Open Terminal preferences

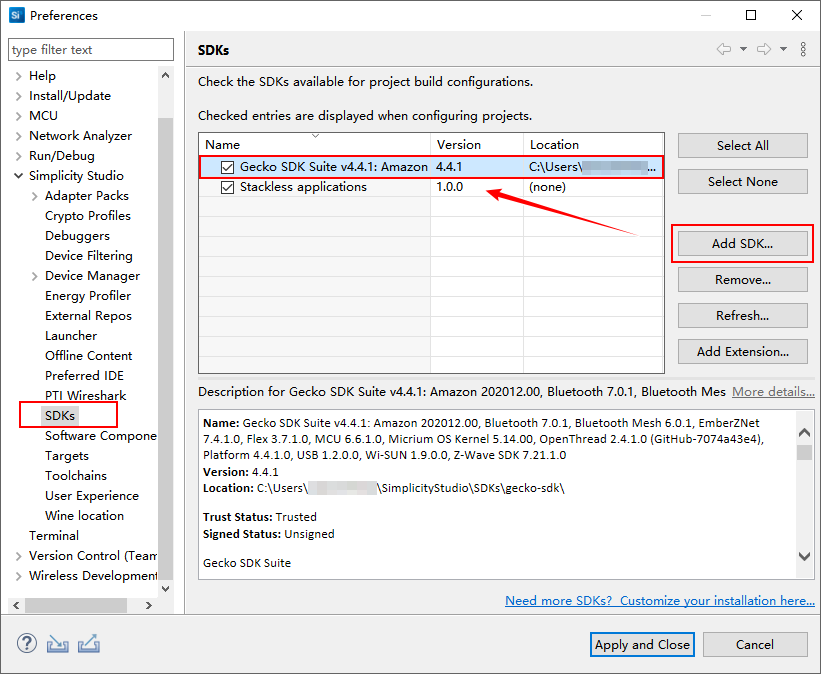[x=54, y=535]
